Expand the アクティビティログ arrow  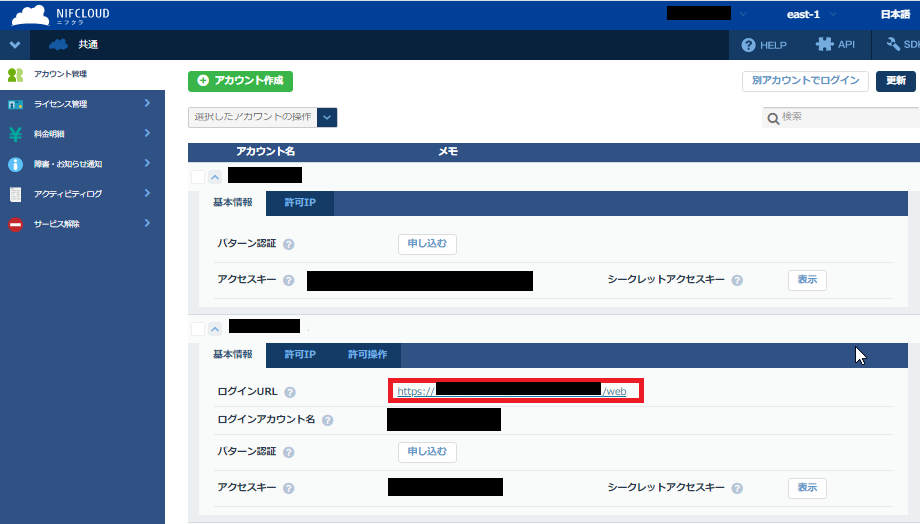tap(147, 193)
